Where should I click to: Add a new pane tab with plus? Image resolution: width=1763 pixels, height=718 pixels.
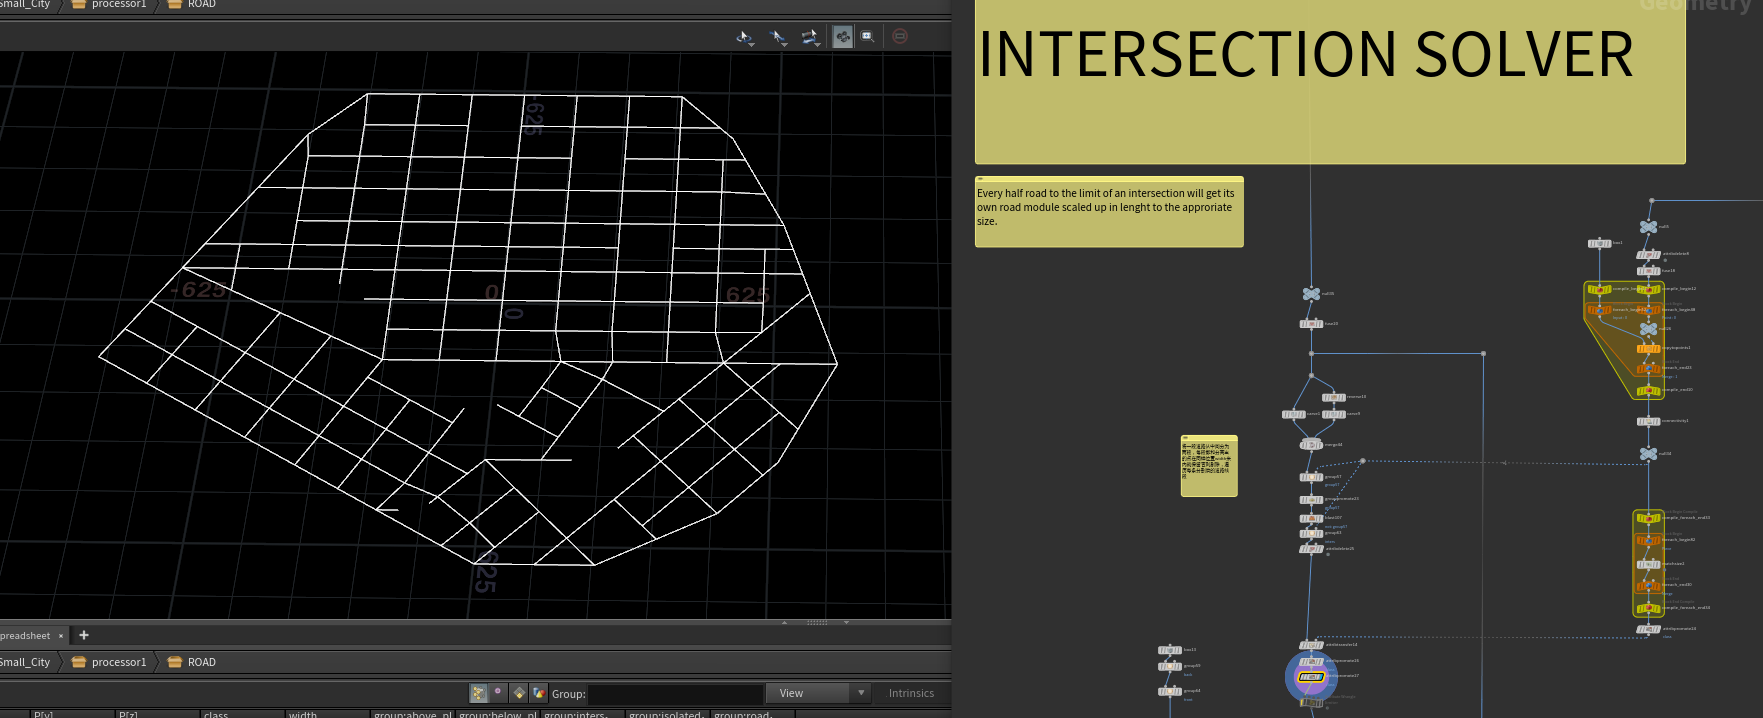84,635
